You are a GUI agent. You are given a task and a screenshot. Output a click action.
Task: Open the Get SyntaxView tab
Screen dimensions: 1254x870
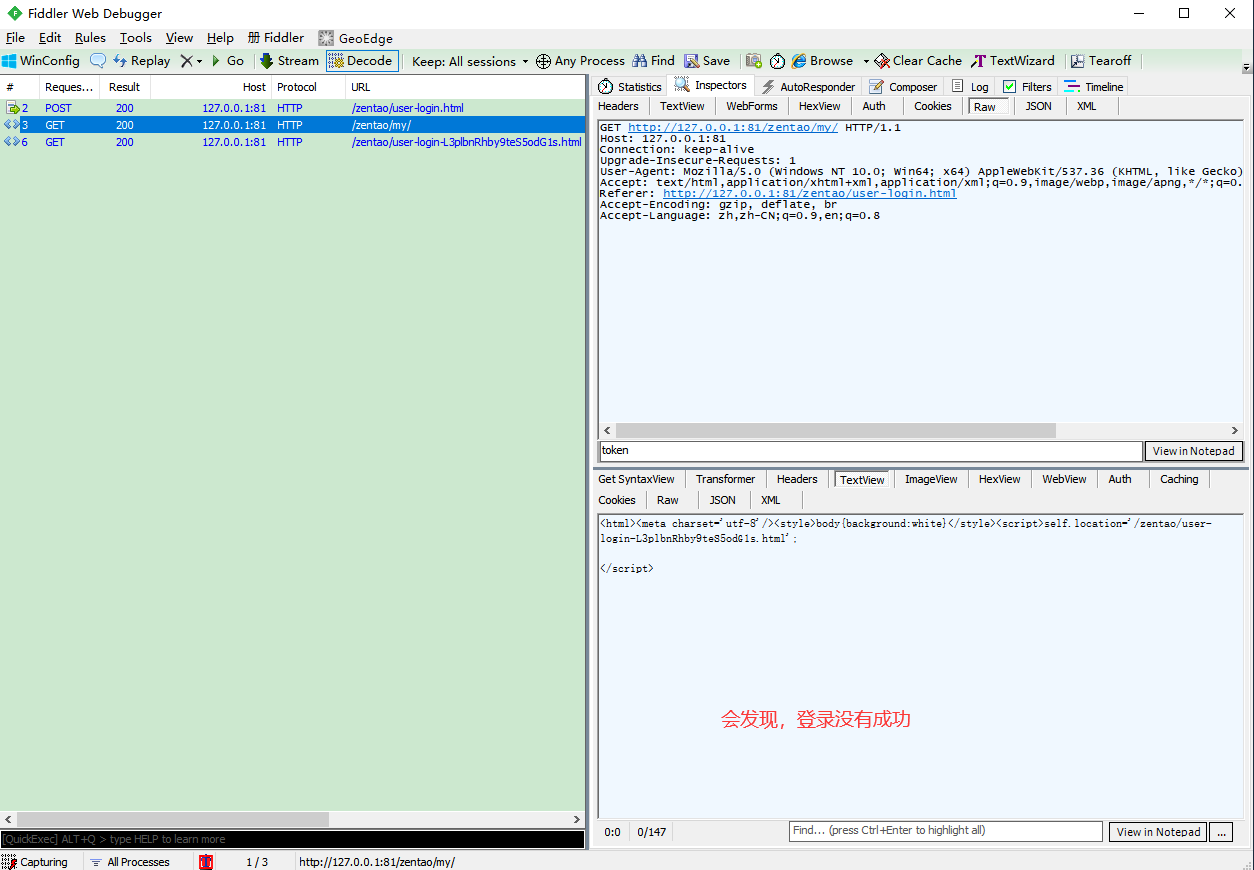point(636,479)
